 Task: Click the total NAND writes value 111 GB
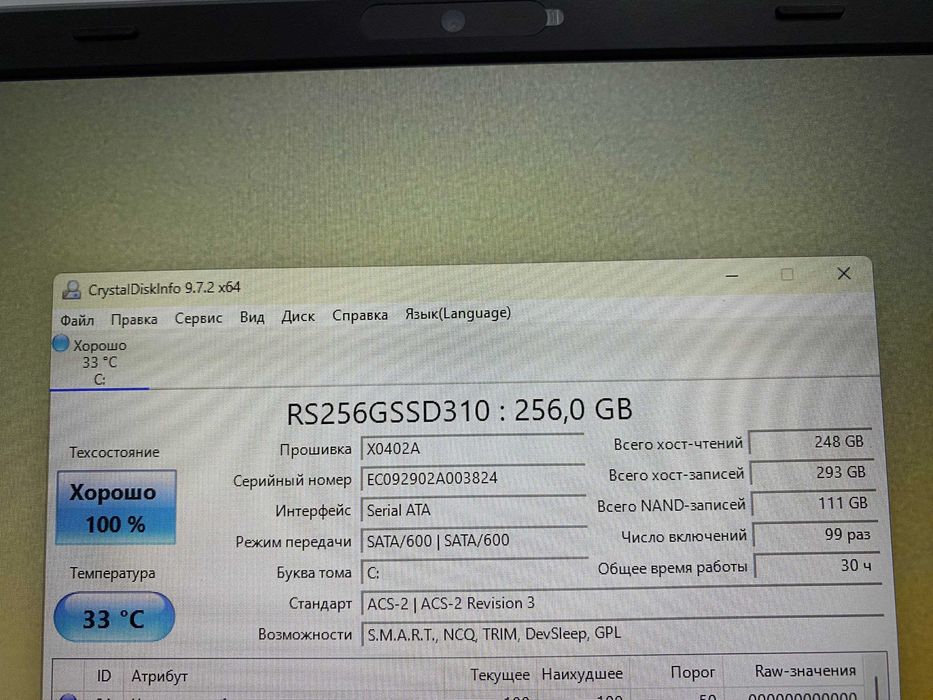coord(814,504)
